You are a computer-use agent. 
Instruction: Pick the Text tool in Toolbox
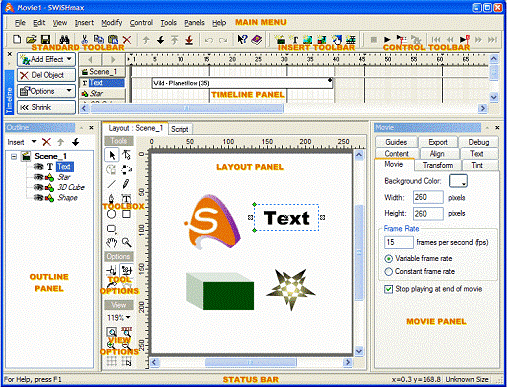click(x=126, y=199)
